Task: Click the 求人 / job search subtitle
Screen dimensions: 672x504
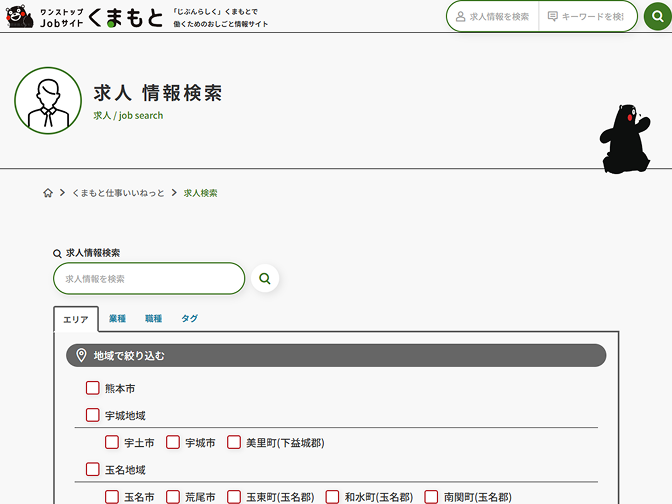Action: tap(128, 115)
